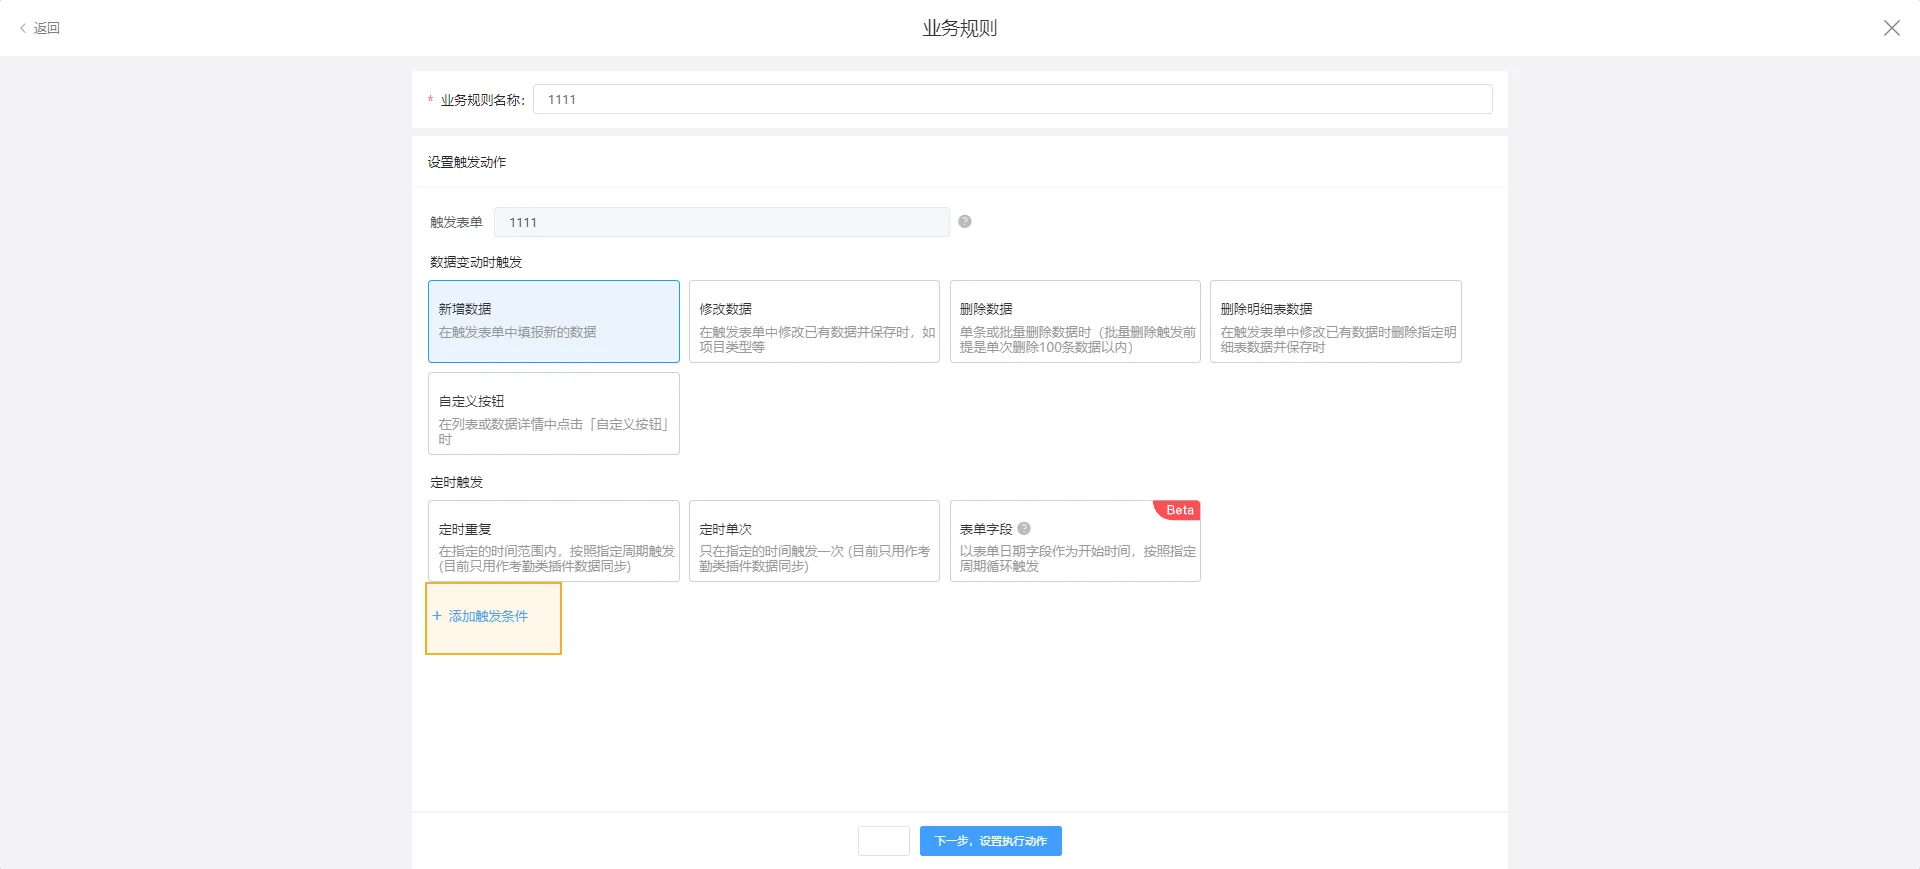Open the 触发表单 selection box
Image resolution: width=1920 pixels, height=869 pixels.
(720, 222)
